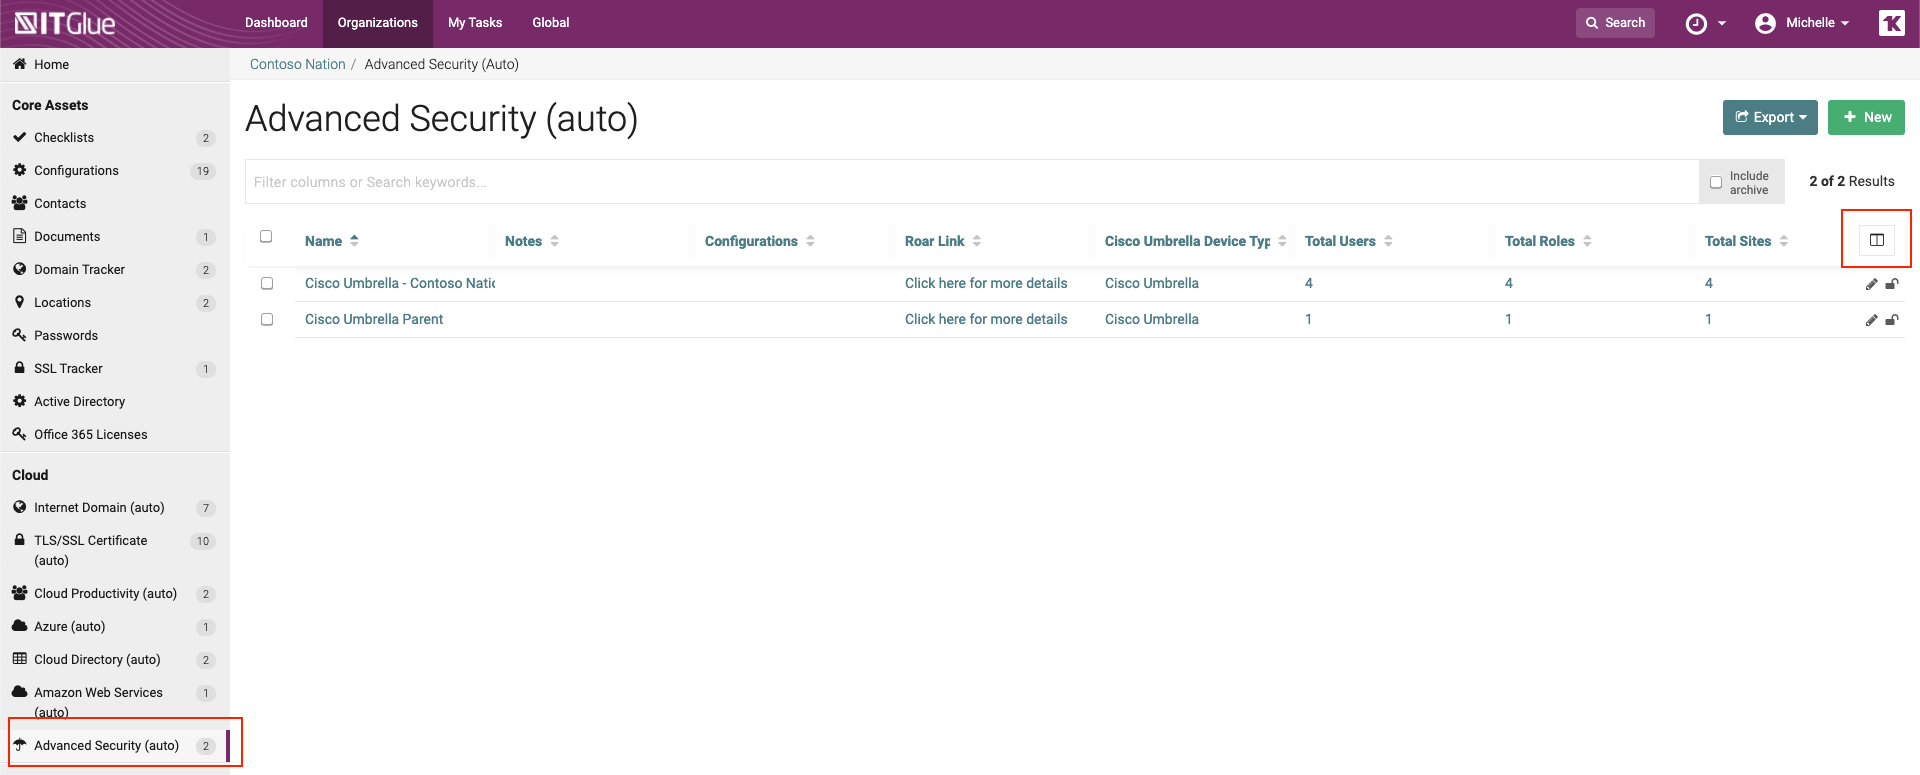Click Total Users value 4 in Contoso row
The height and width of the screenshot is (775, 1920).
1309,284
